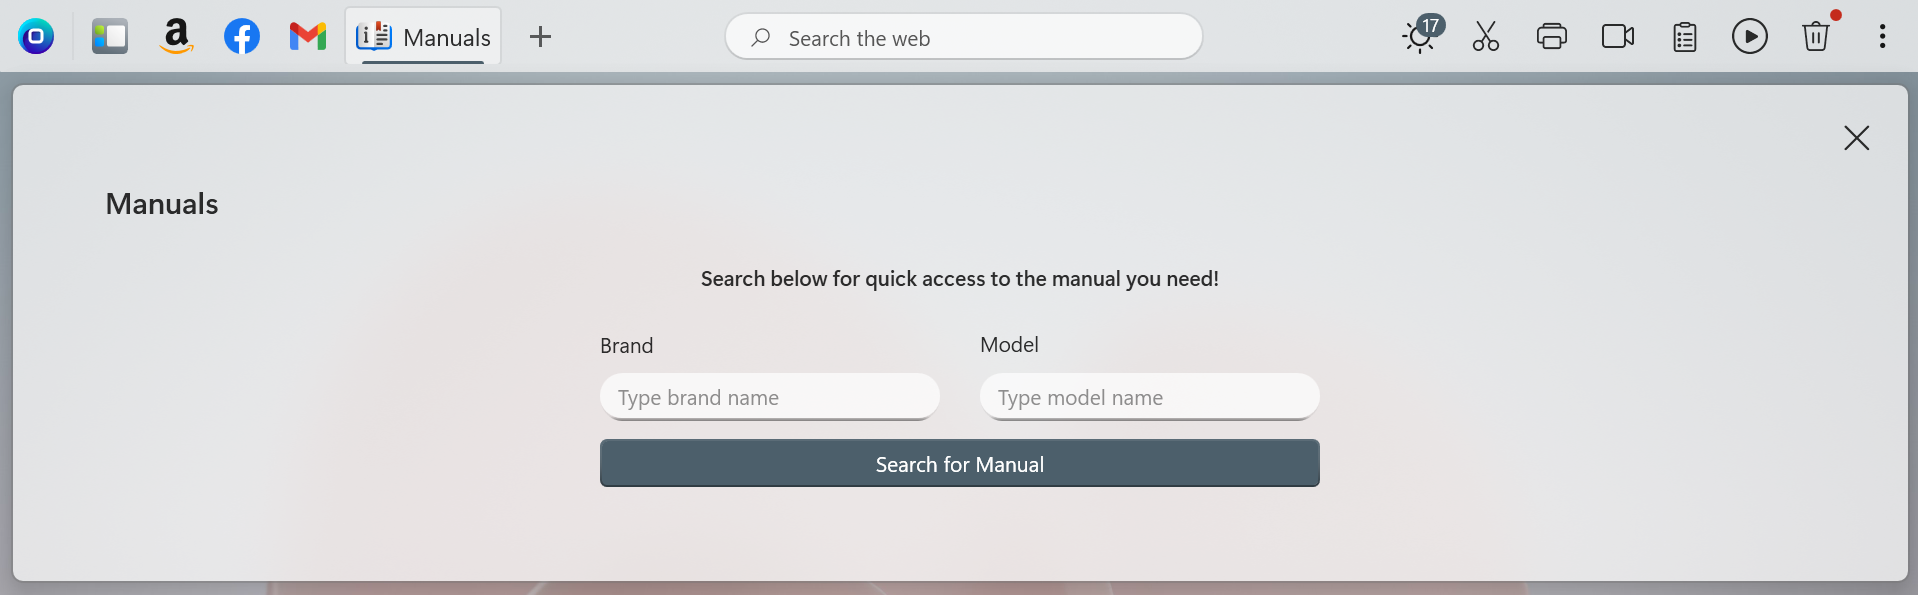The width and height of the screenshot is (1918, 595).
Task: Open a new tab with plus icon
Action: (540, 36)
